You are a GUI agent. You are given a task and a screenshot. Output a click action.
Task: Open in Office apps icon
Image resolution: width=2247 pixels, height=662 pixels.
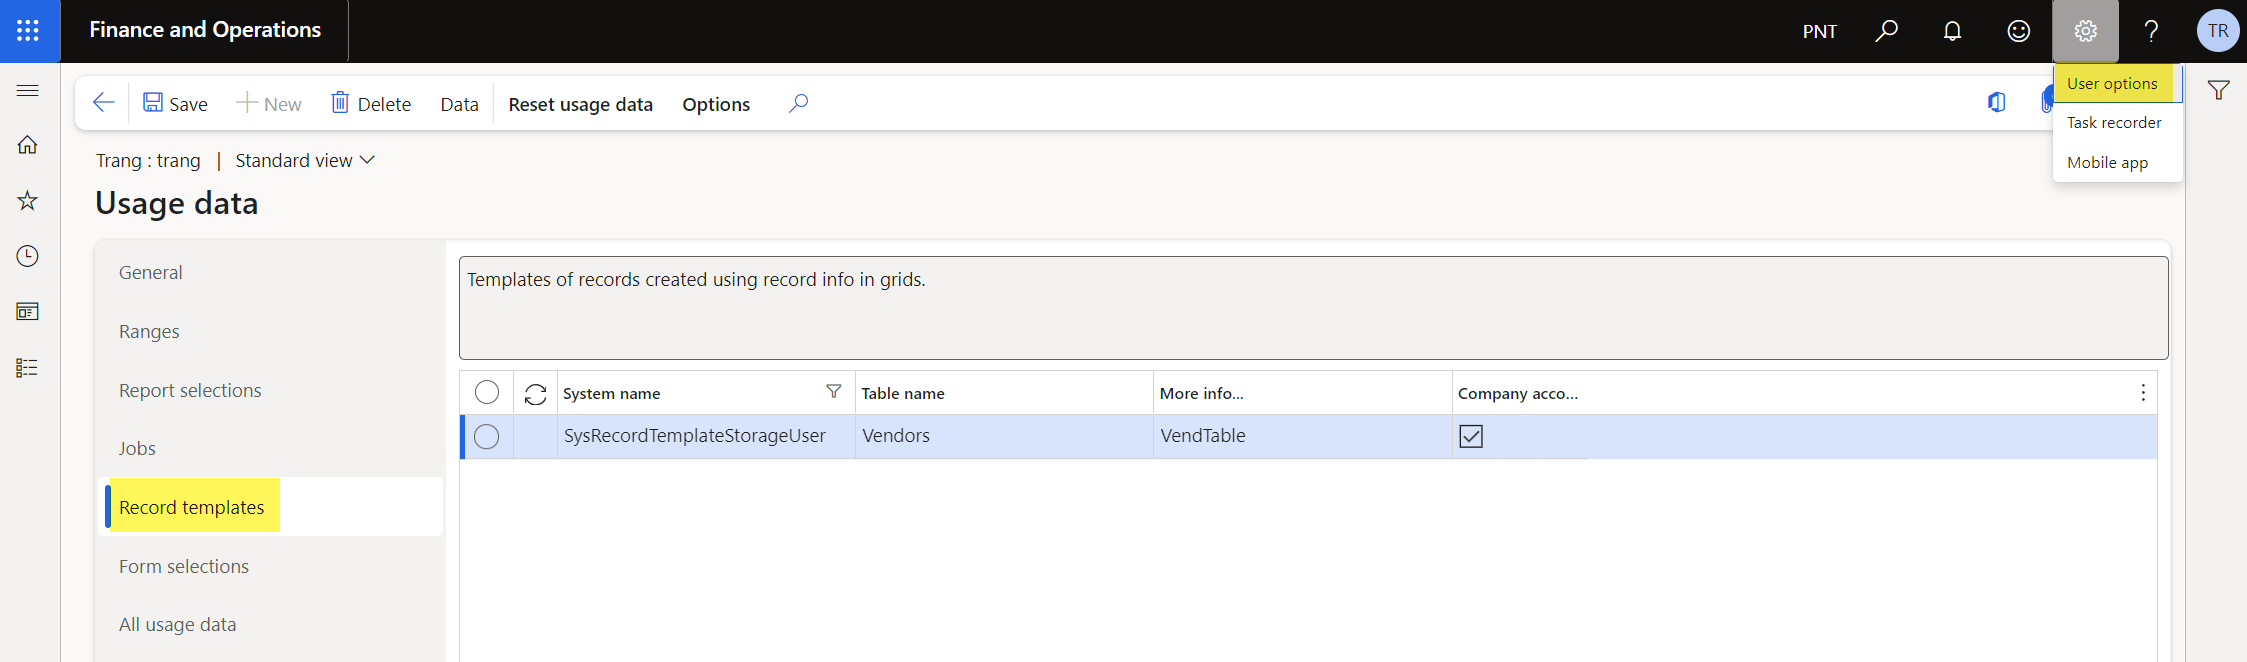pos(1996,102)
